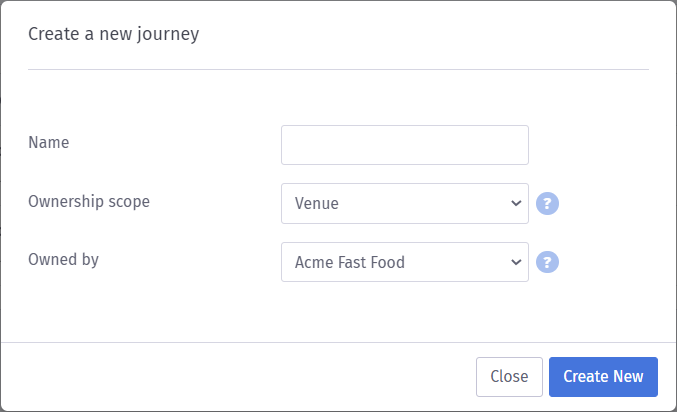Dismiss the dialog using the white Close button
The height and width of the screenshot is (412, 677).
click(x=509, y=377)
